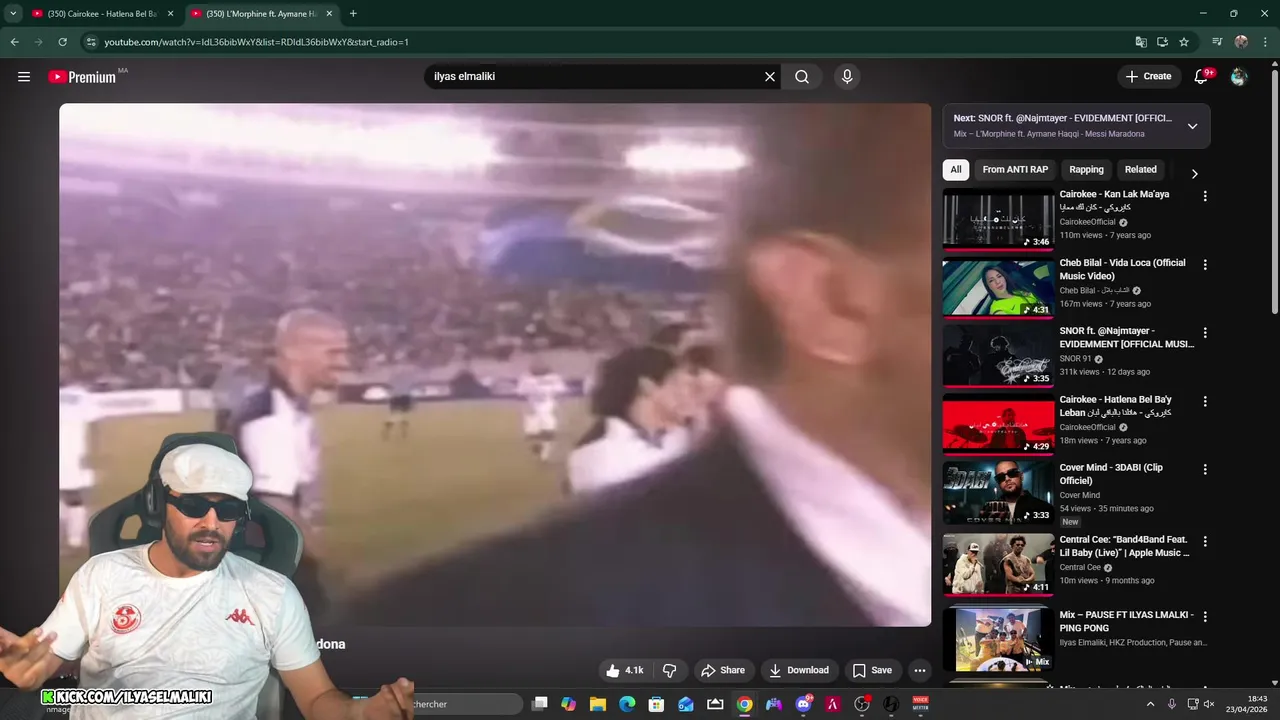The height and width of the screenshot is (720, 1280).
Task: Open the Chrome profile avatar
Action: pyautogui.click(x=1241, y=42)
